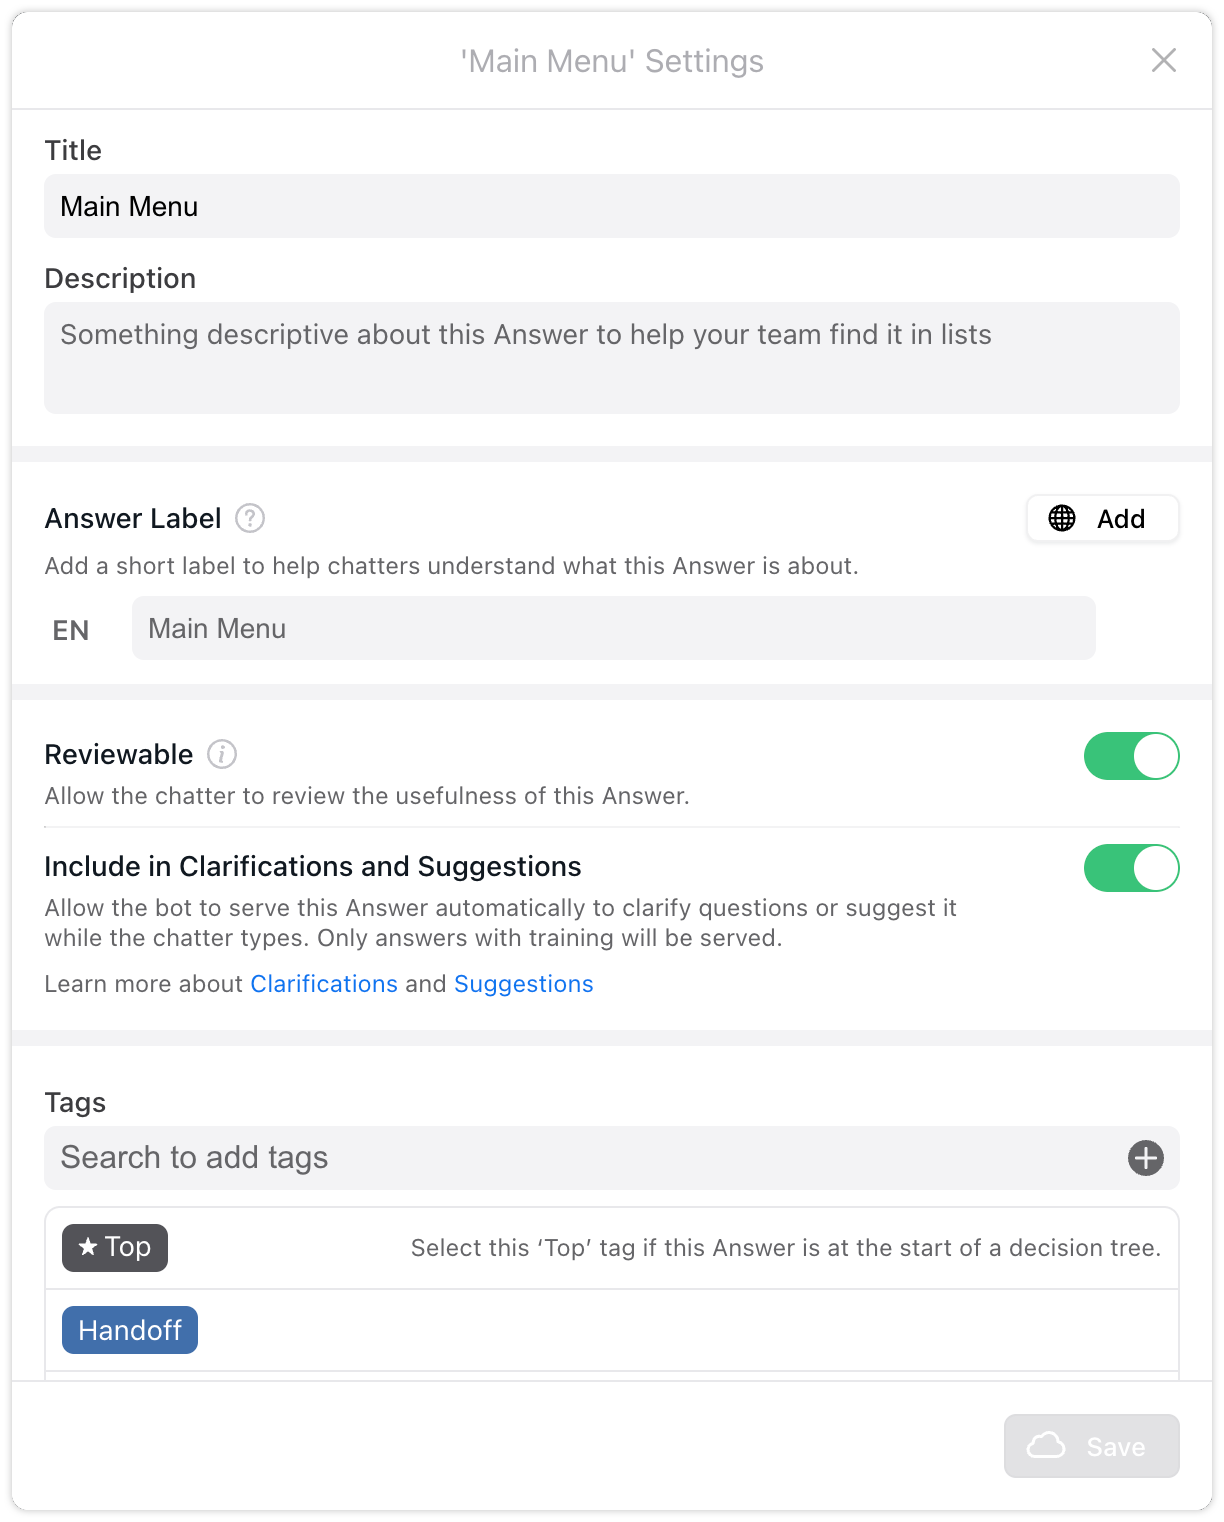Click the Reviewable info icon

pos(221,755)
